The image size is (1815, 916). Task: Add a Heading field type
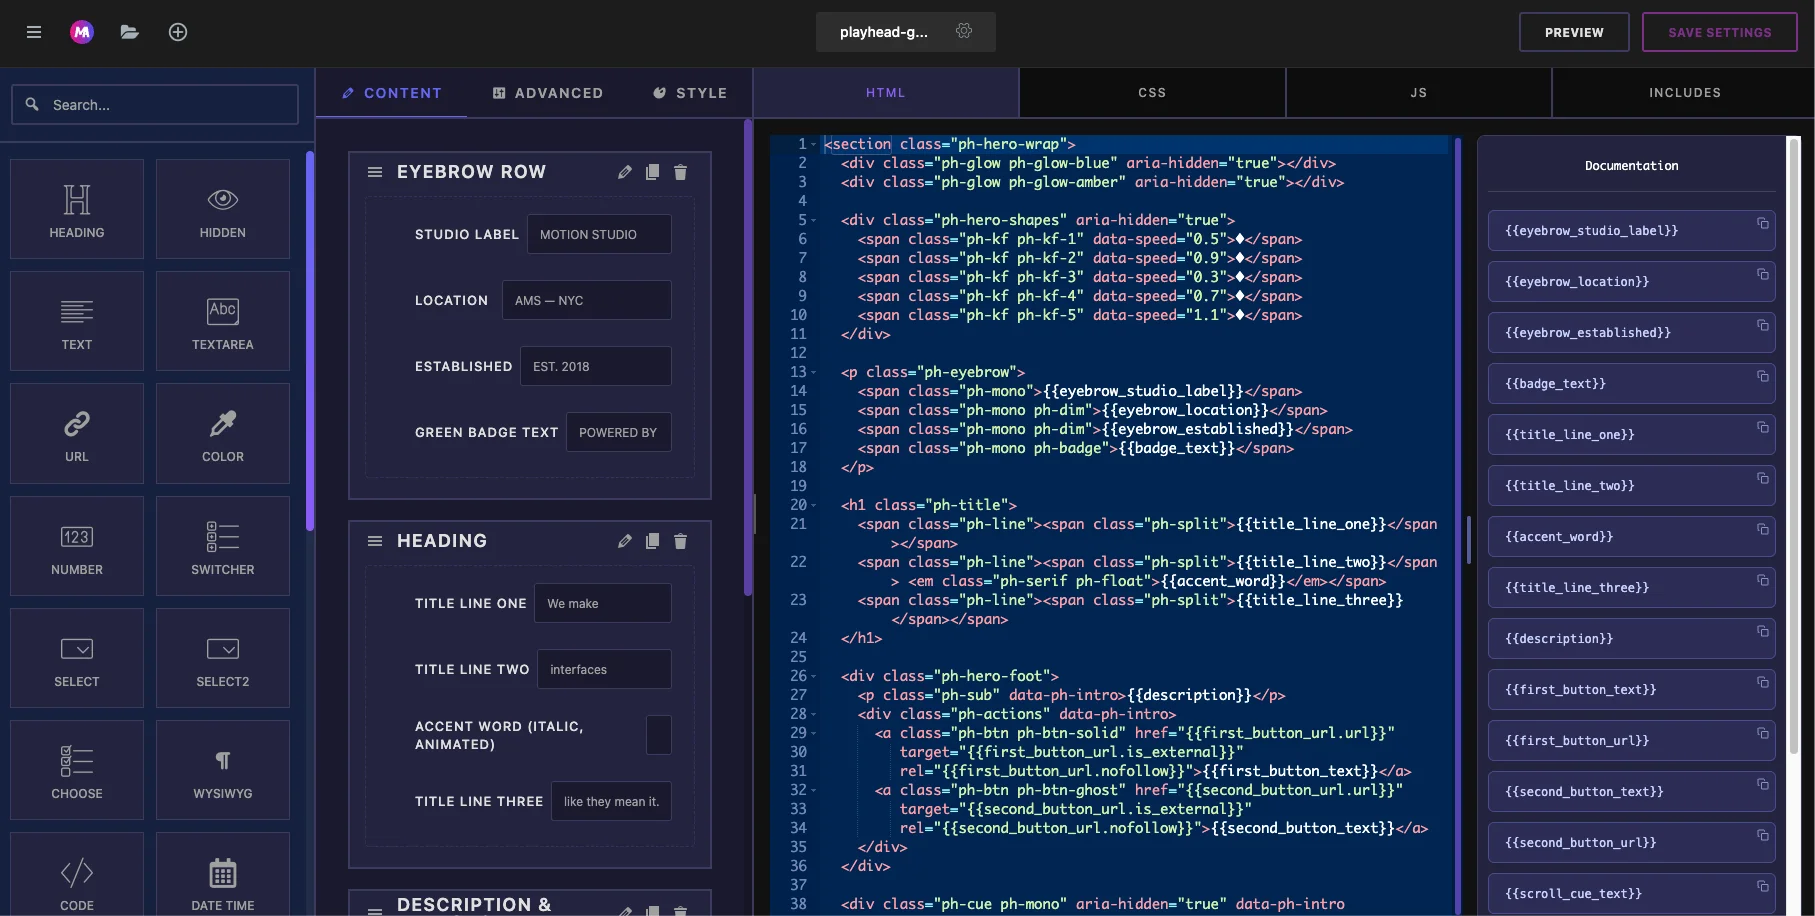coord(77,209)
